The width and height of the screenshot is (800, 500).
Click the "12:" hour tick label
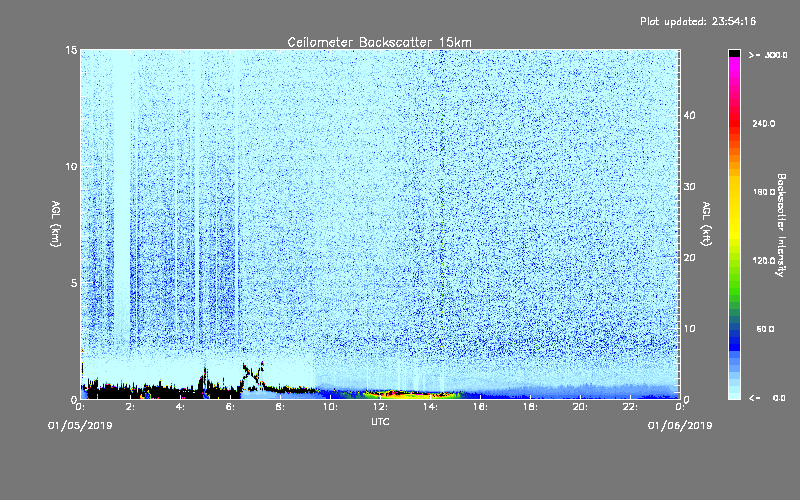coord(380,407)
